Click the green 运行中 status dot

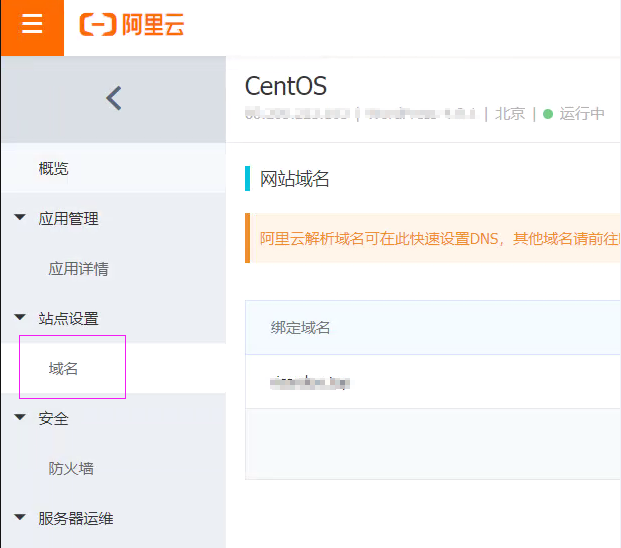(548, 114)
